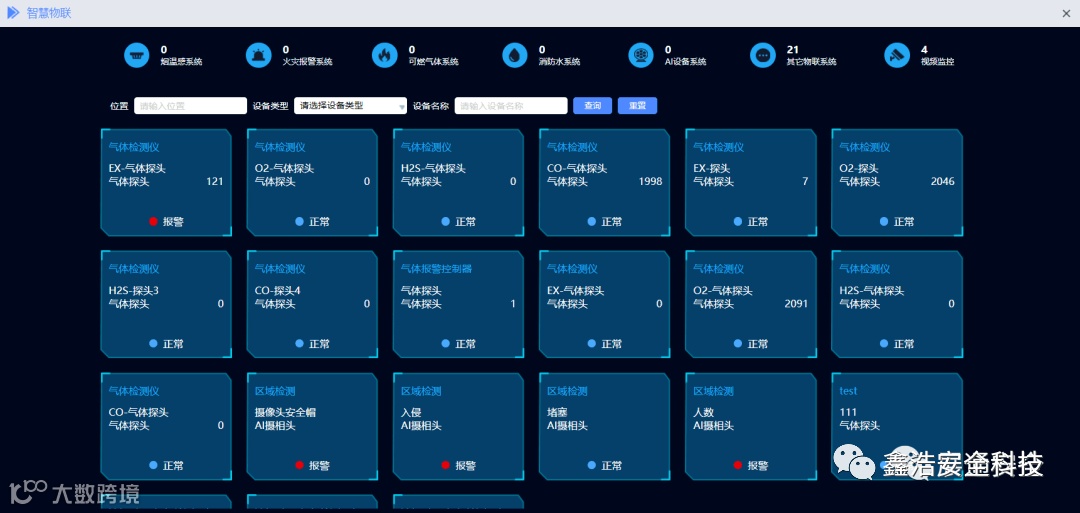Select the 火灾报警系统 alarm siren icon

258,55
